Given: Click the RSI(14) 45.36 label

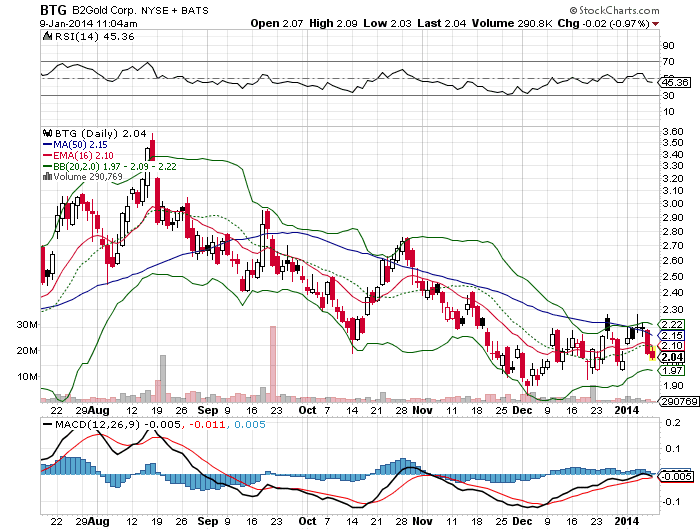Looking at the screenshot, I should [x=95, y=37].
